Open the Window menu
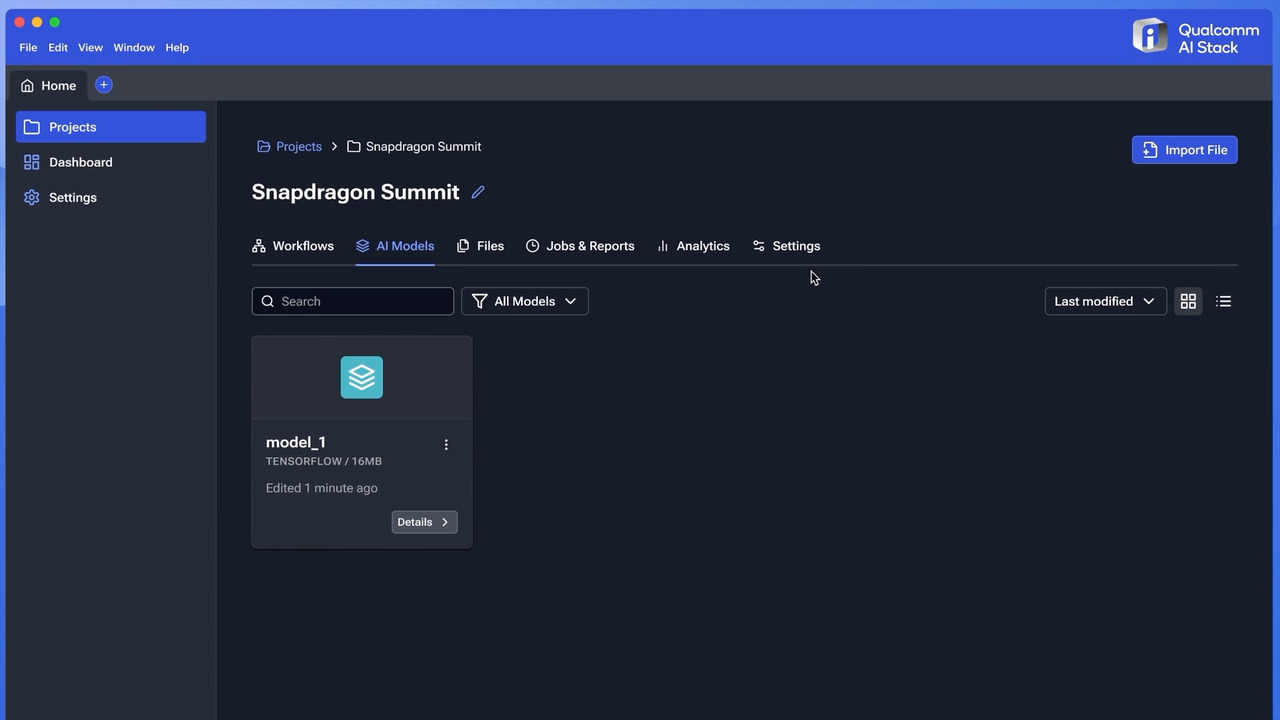1280x720 pixels. click(134, 47)
